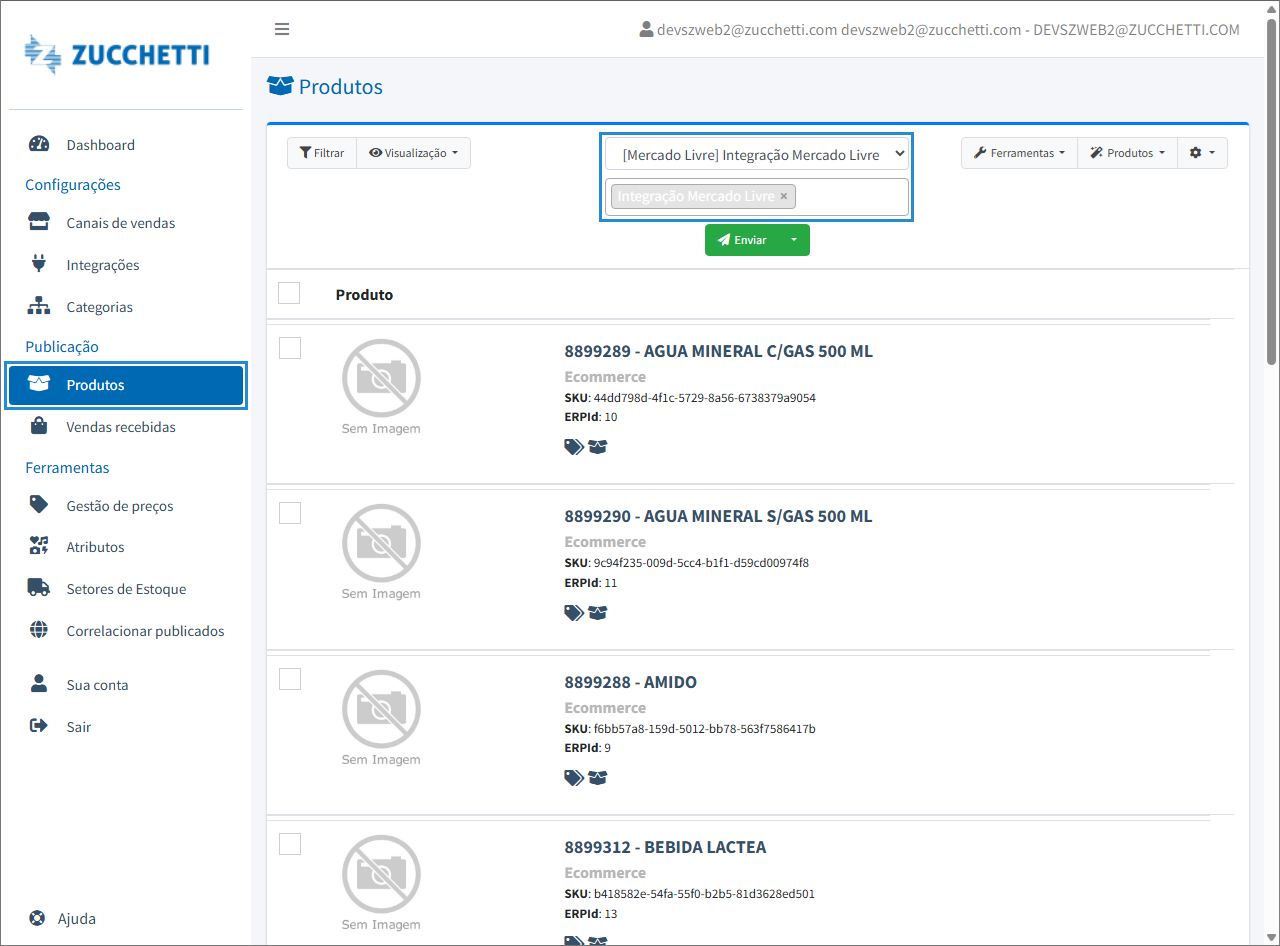Go to Canais de vendas menu item
This screenshot has height=946, width=1280.
(120, 223)
